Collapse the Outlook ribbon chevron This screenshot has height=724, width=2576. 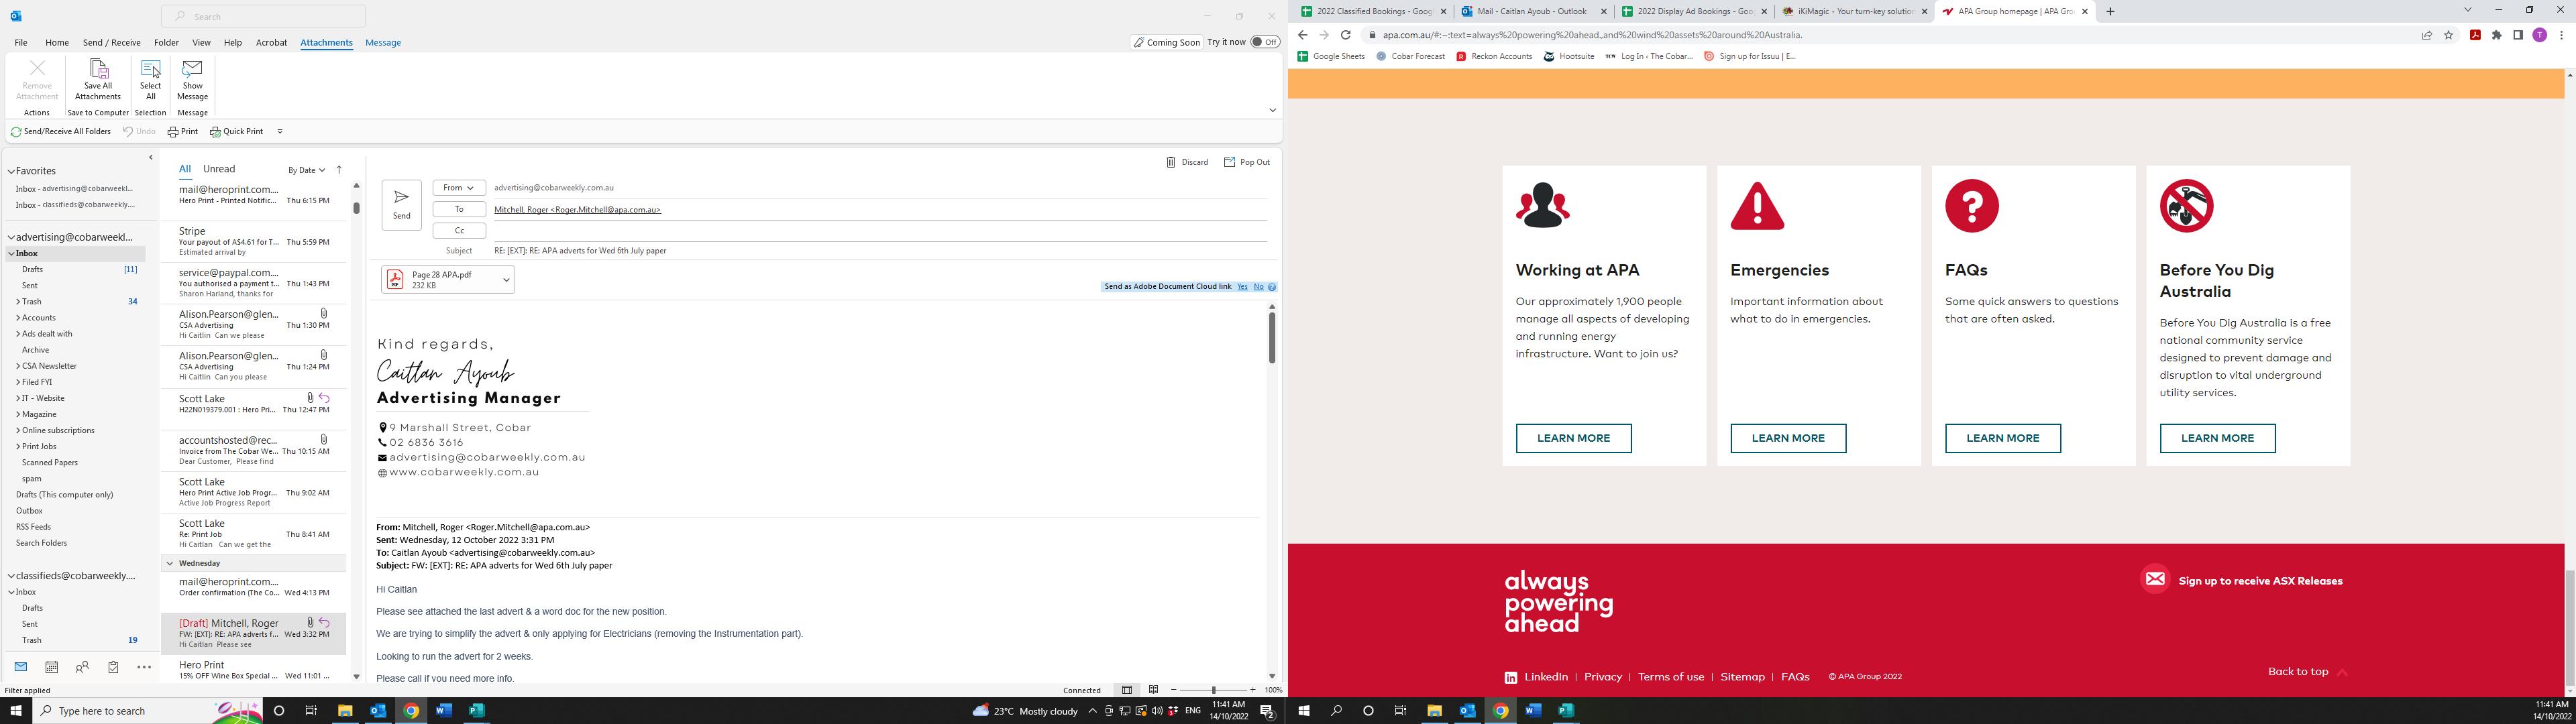coord(1272,110)
